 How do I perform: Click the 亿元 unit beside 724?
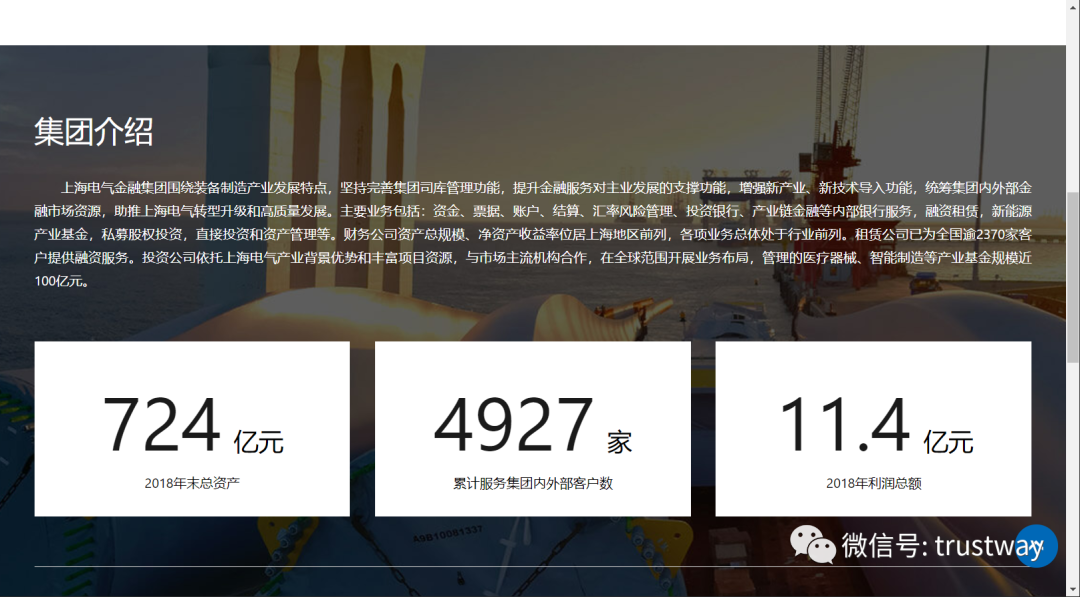(x=258, y=442)
